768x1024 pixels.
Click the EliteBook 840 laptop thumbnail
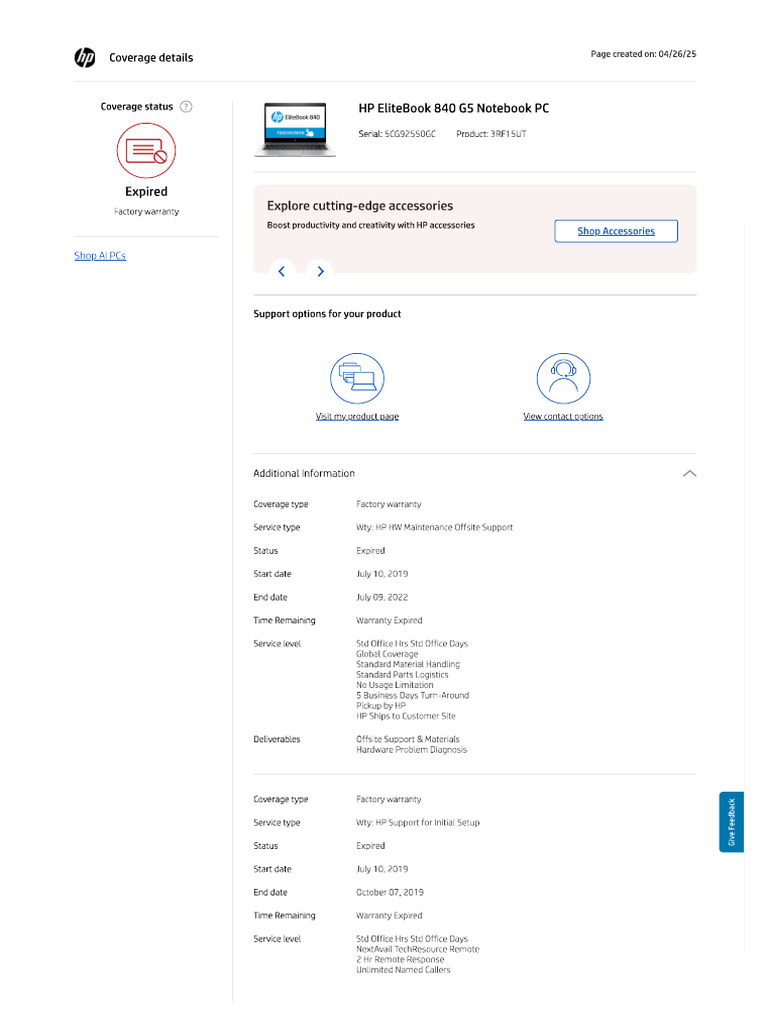pyautogui.click(x=295, y=129)
